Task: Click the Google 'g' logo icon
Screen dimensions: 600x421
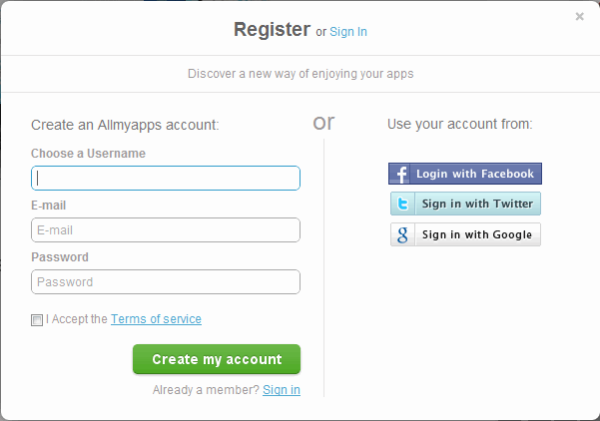Action: [402, 235]
